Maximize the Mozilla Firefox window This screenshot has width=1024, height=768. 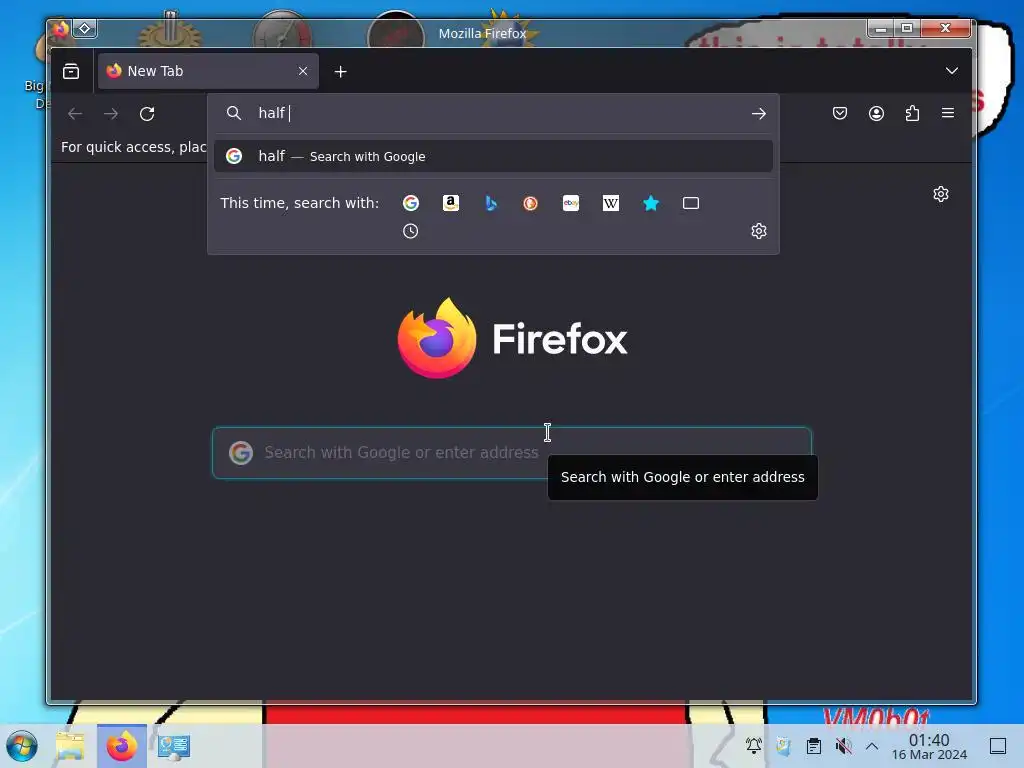[x=906, y=28]
